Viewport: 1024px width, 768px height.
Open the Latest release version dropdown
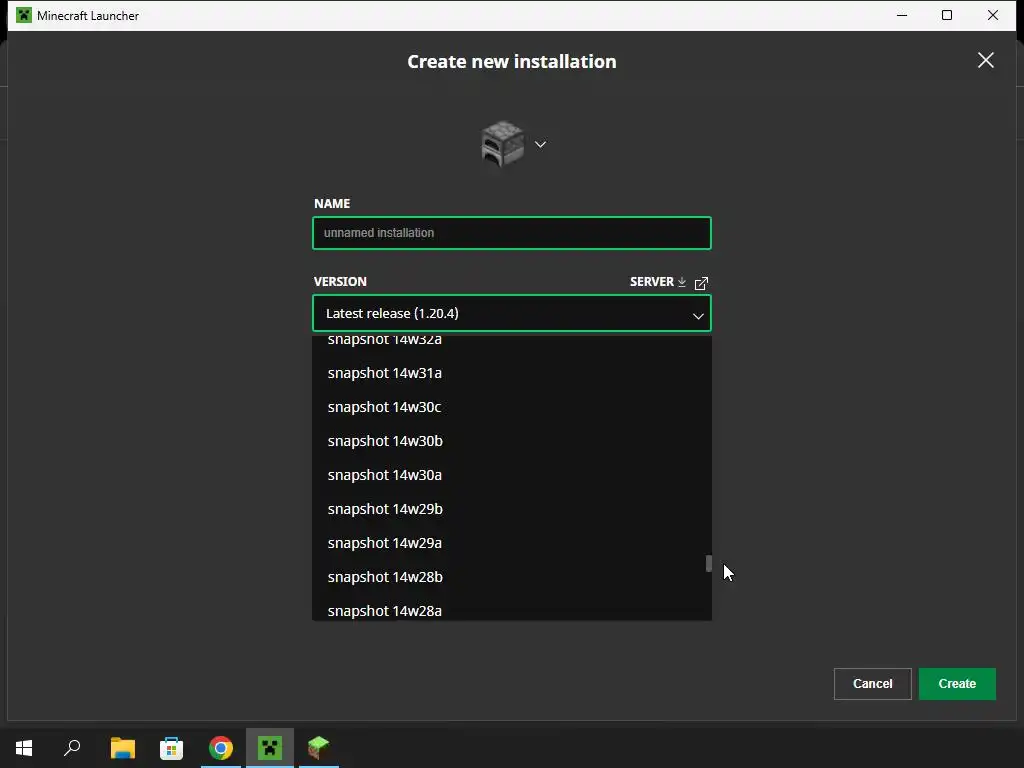511,313
